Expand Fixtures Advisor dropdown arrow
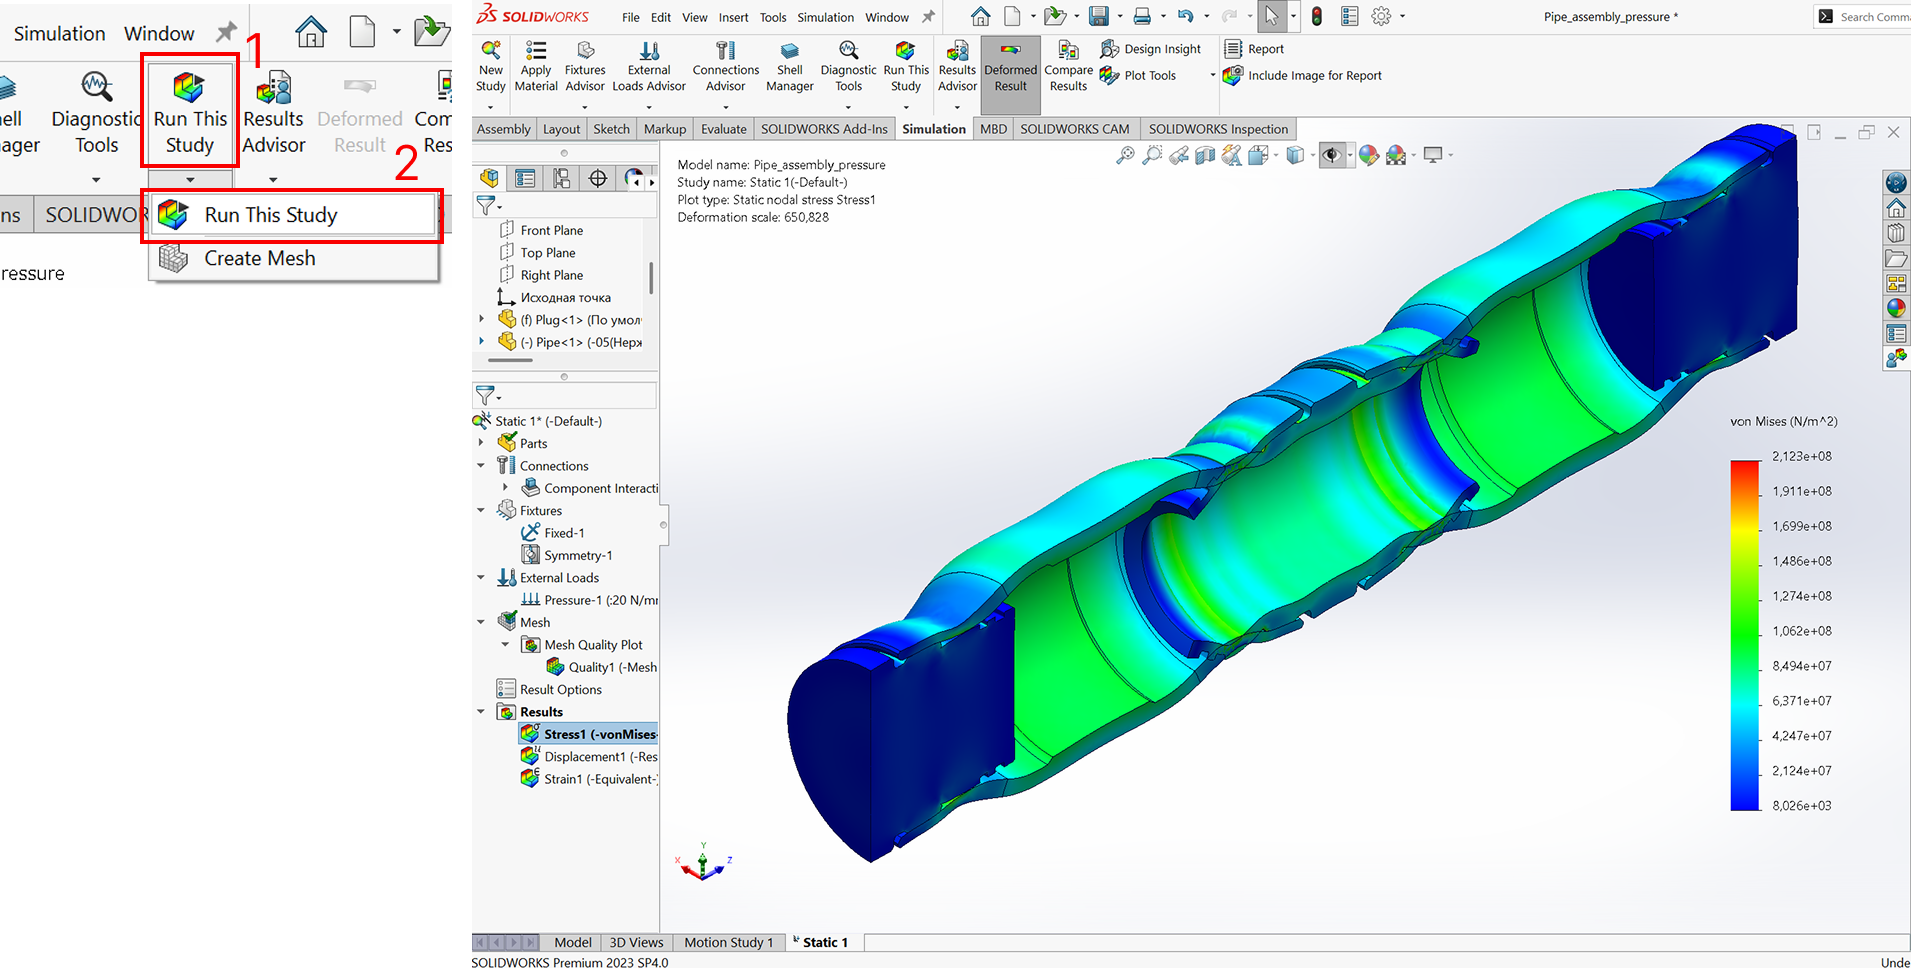 [x=585, y=107]
